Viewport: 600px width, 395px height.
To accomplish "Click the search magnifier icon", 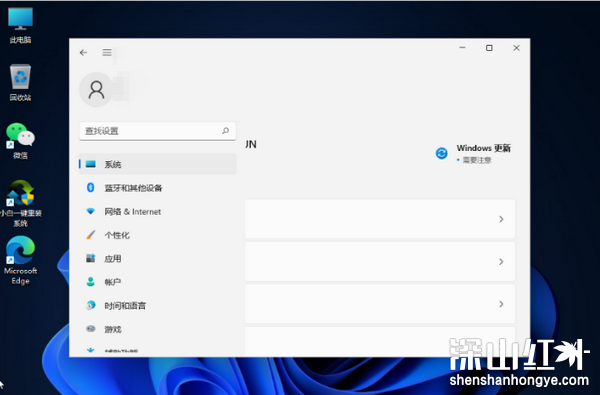I will coord(225,131).
